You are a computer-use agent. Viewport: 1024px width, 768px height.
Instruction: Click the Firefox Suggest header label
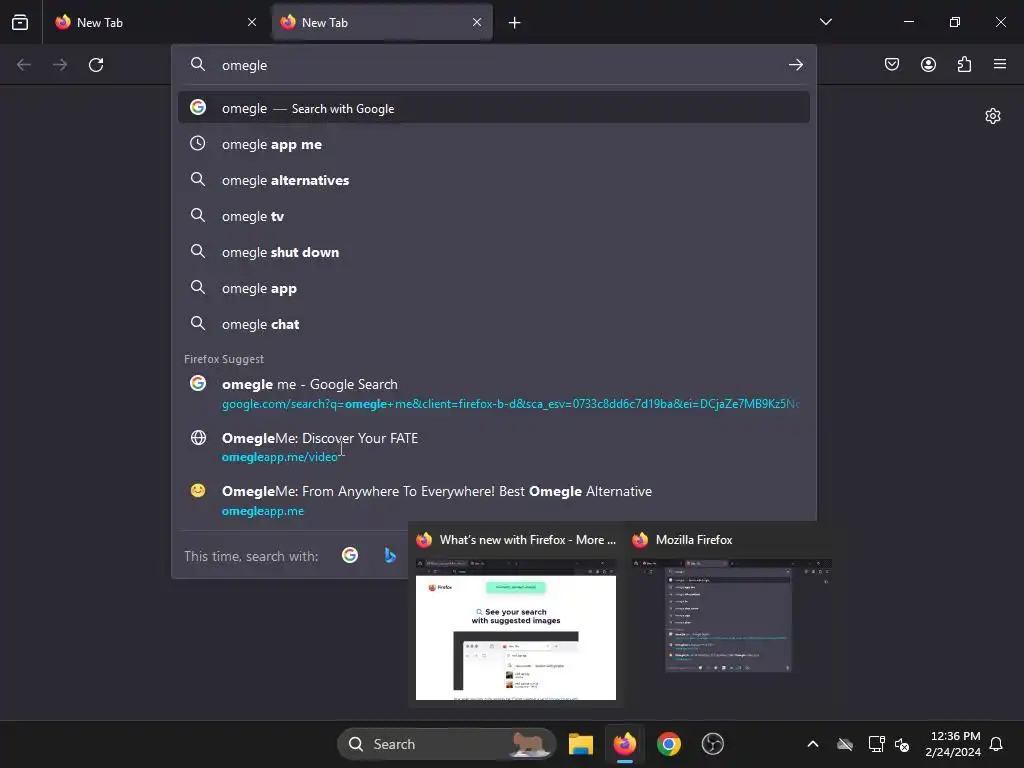pyautogui.click(x=224, y=359)
